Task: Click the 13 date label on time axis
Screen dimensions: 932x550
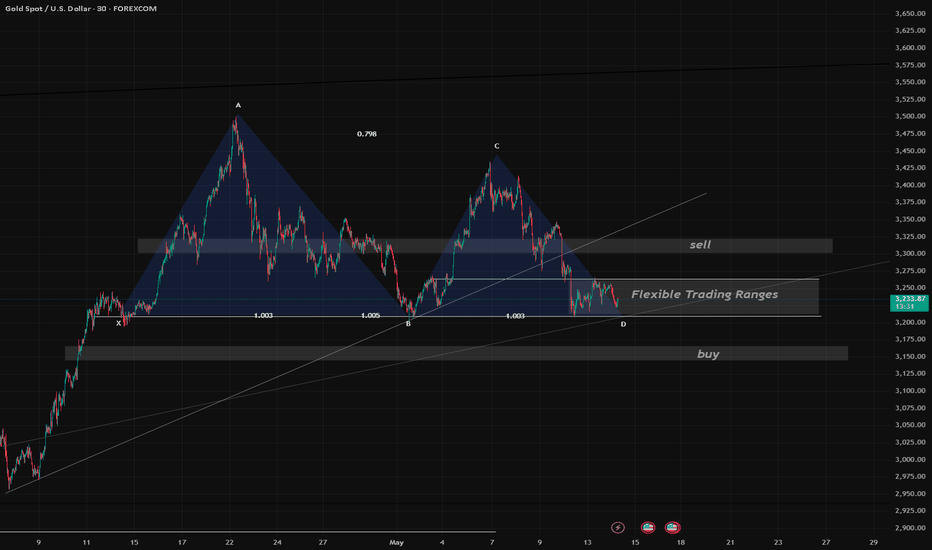Action: coord(587,542)
